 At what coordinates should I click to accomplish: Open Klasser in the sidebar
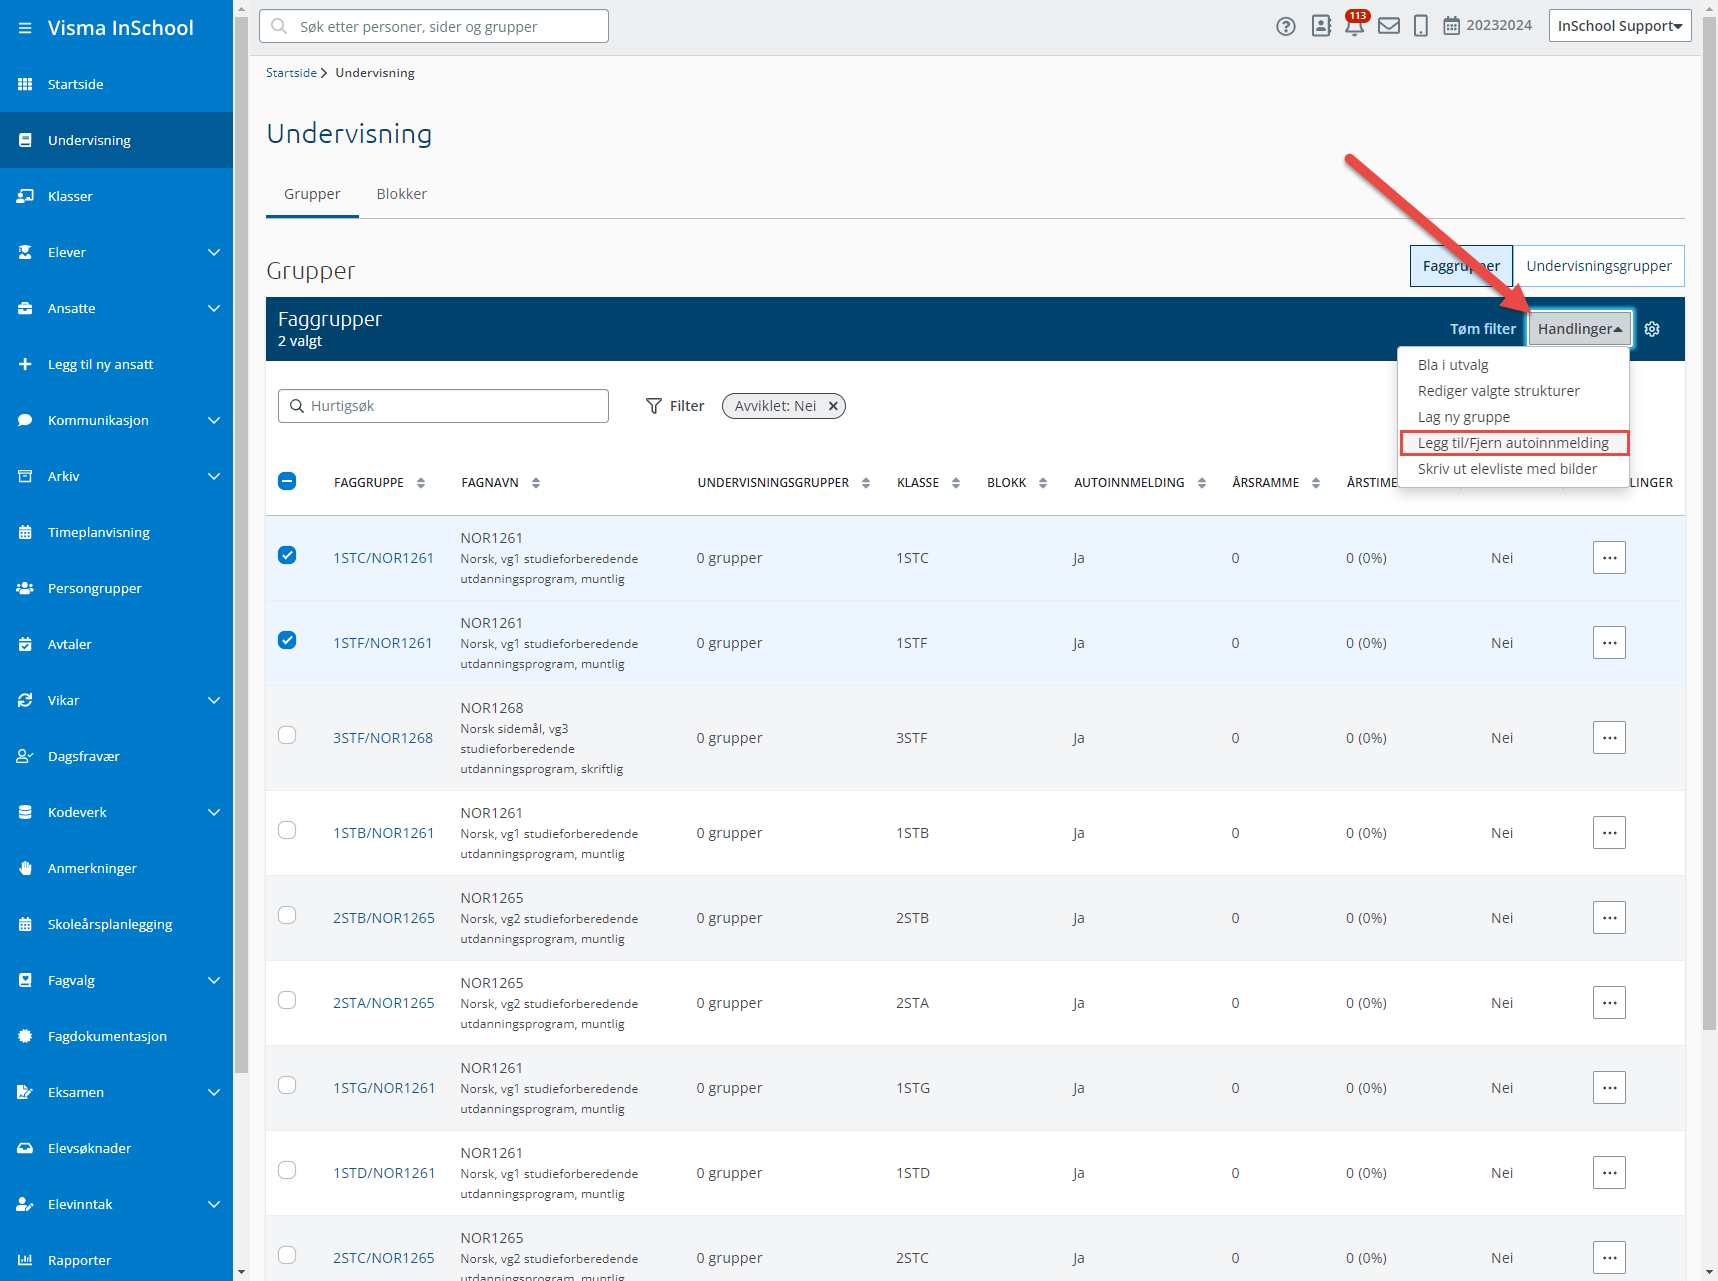point(116,196)
